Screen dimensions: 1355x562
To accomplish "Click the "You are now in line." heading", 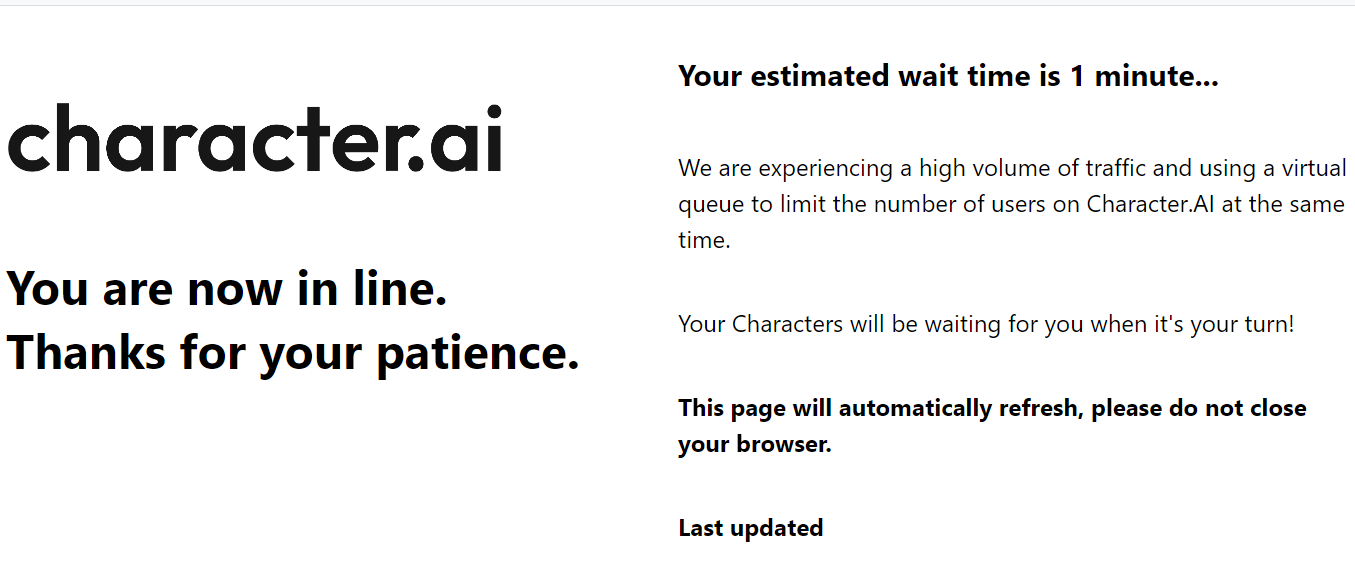I will 227,289.
